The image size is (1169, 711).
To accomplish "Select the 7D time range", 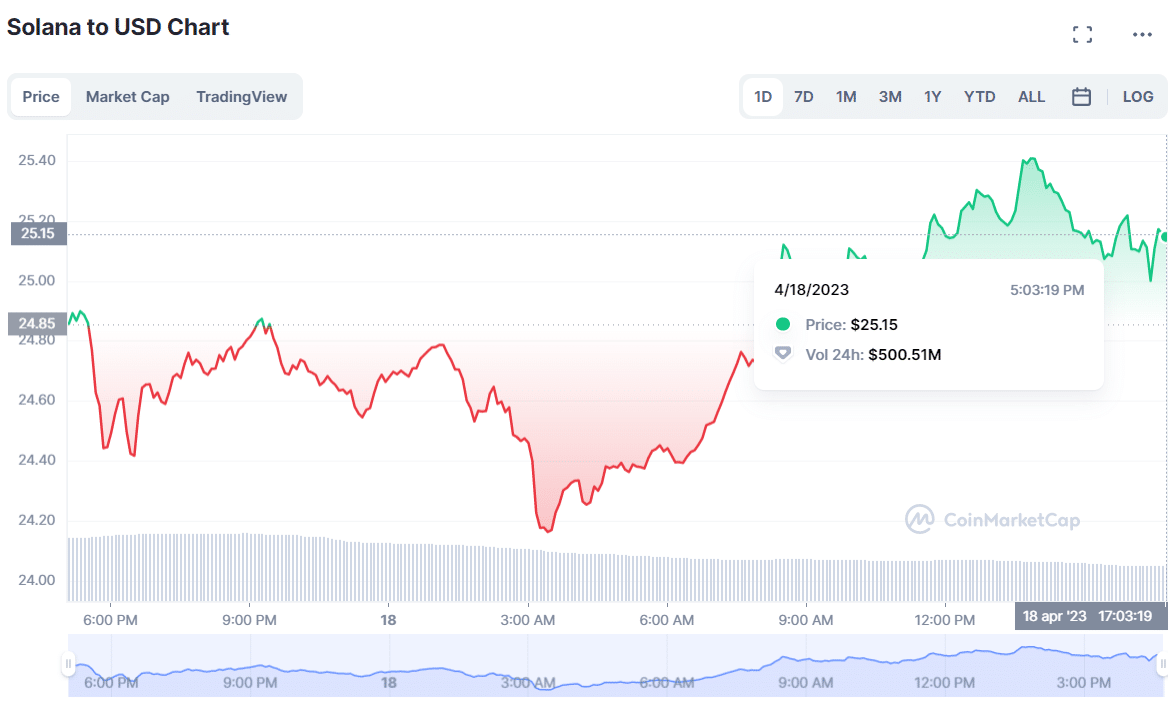I will coord(804,97).
